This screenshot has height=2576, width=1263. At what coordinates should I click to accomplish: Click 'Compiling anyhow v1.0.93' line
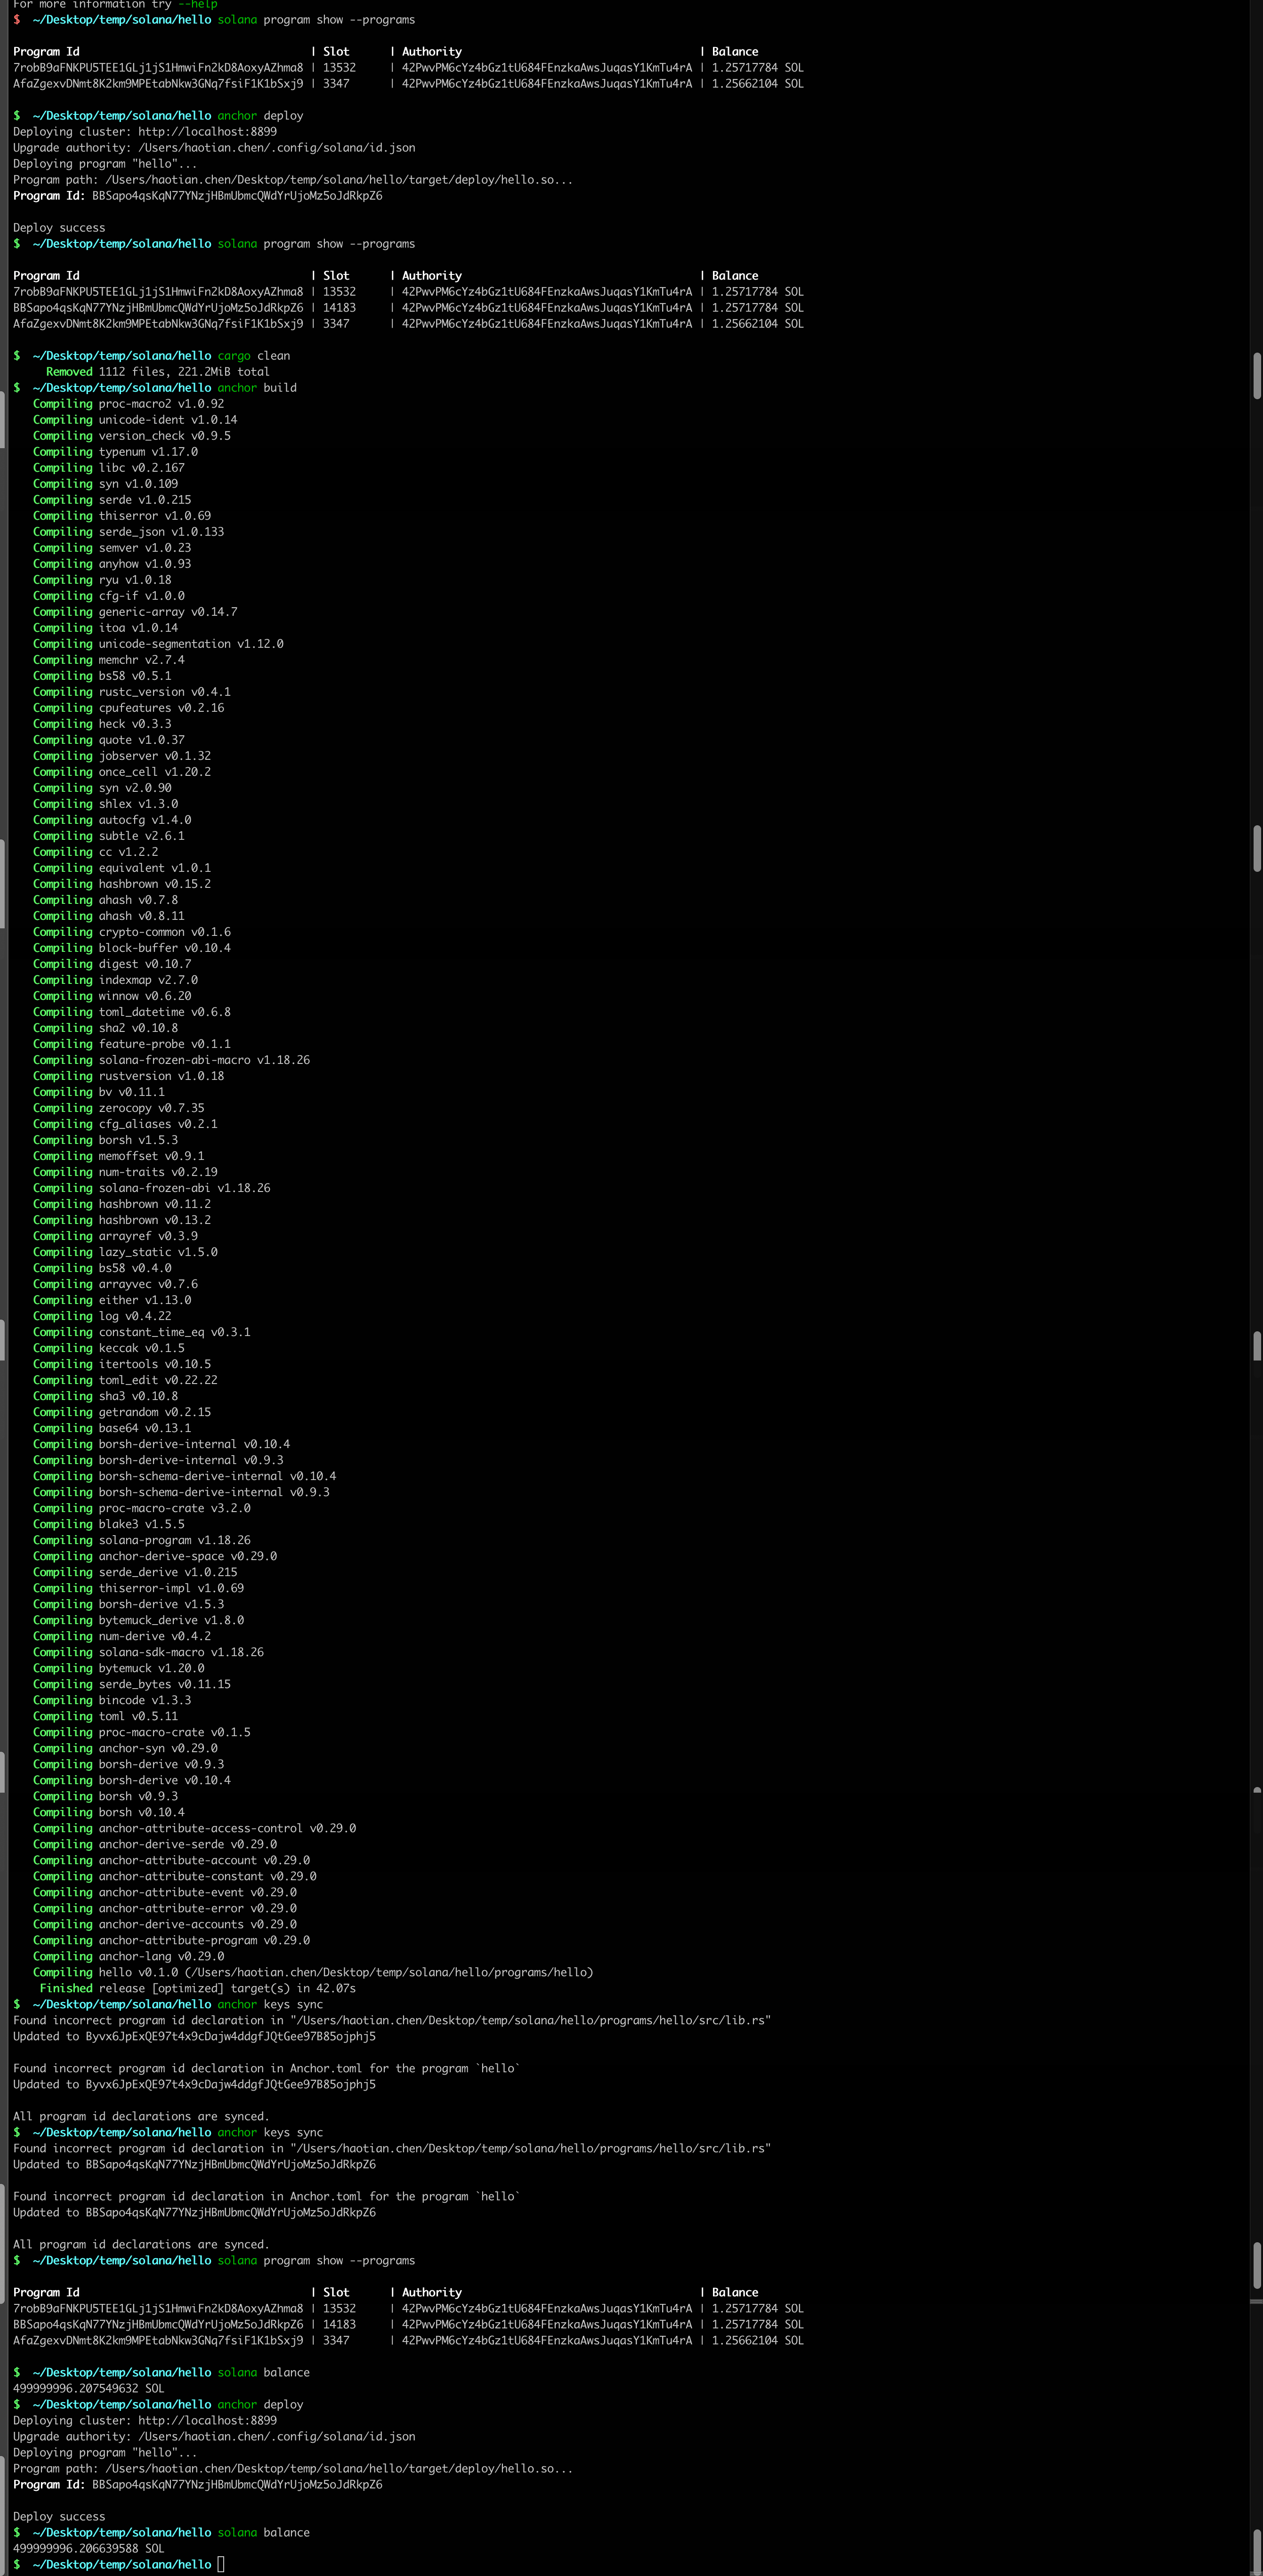[112, 564]
